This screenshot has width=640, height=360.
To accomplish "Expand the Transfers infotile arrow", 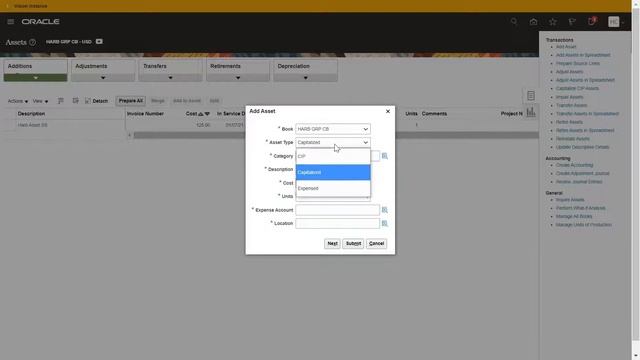I will click(x=170, y=78).
